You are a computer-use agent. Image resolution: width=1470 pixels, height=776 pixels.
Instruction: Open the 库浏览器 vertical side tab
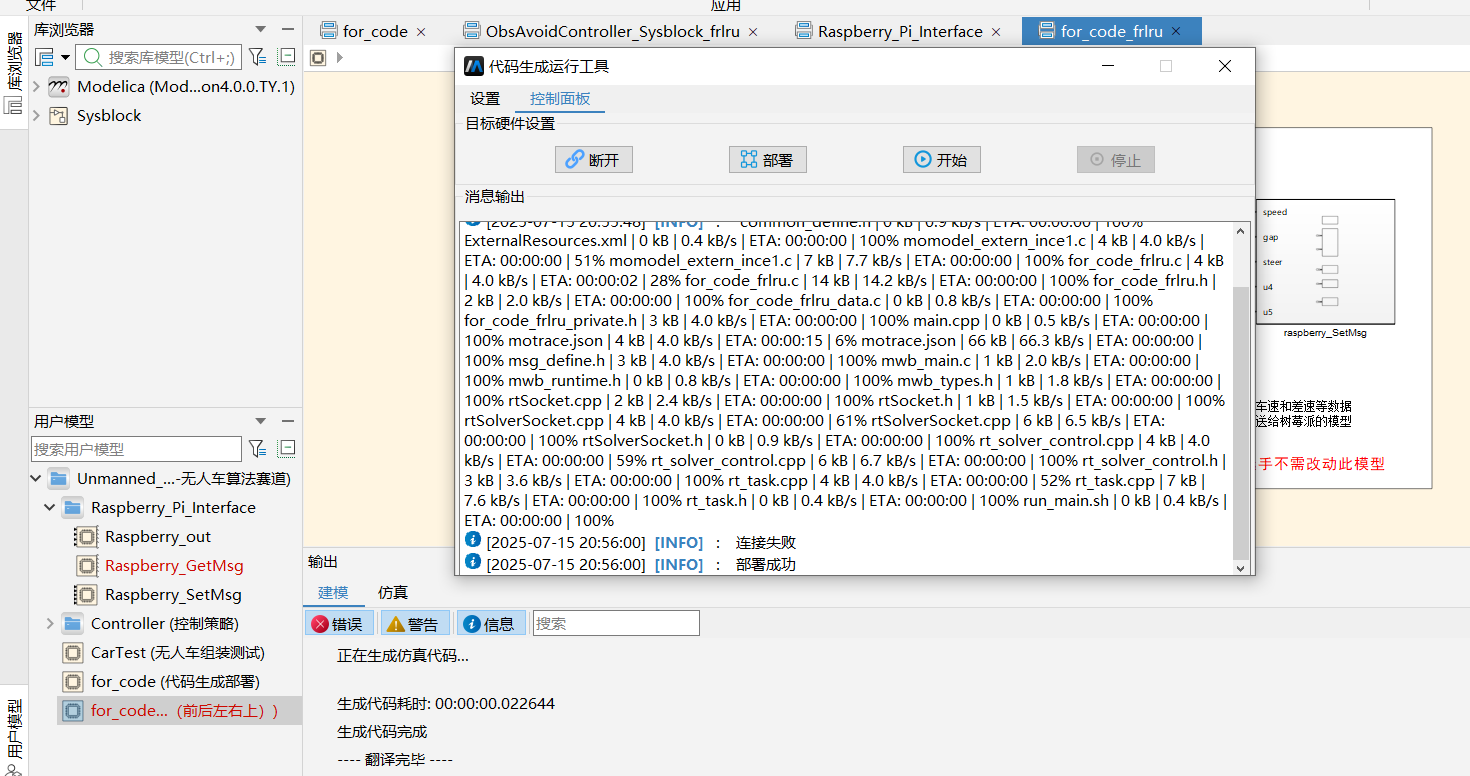(14, 72)
